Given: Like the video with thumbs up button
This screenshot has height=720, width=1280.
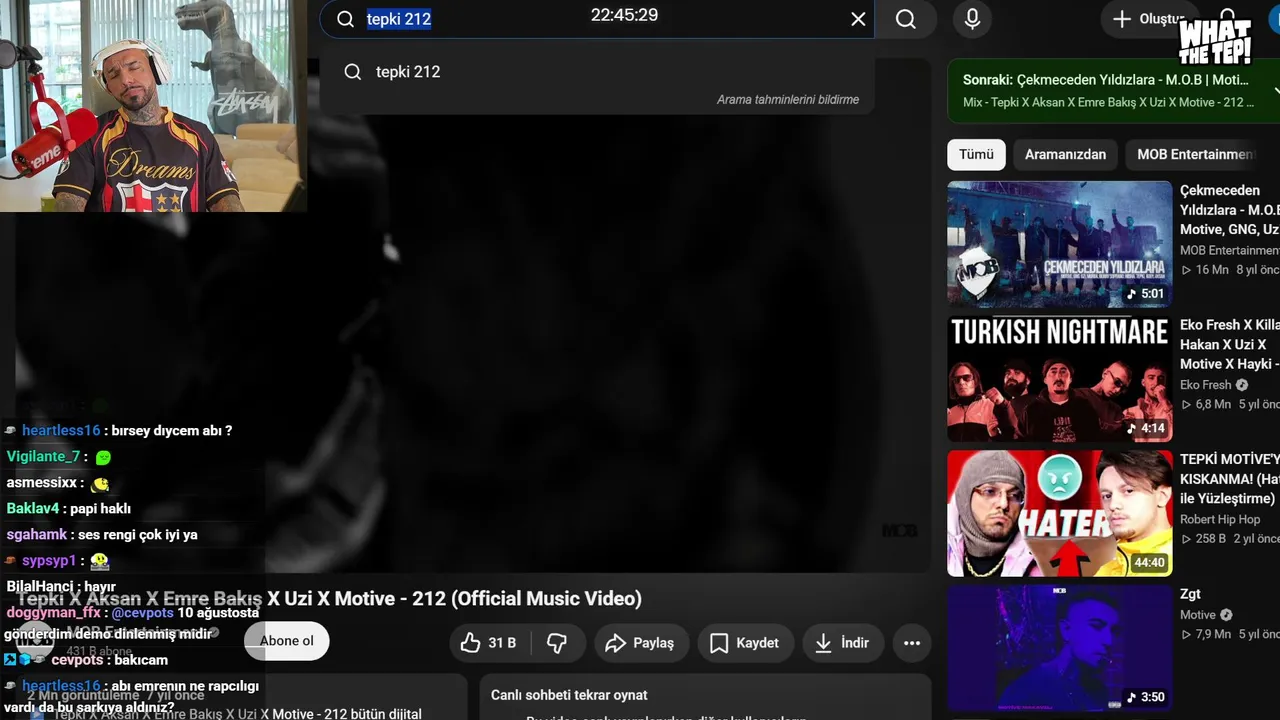Looking at the screenshot, I should pyautogui.click(x=489, y=643).
